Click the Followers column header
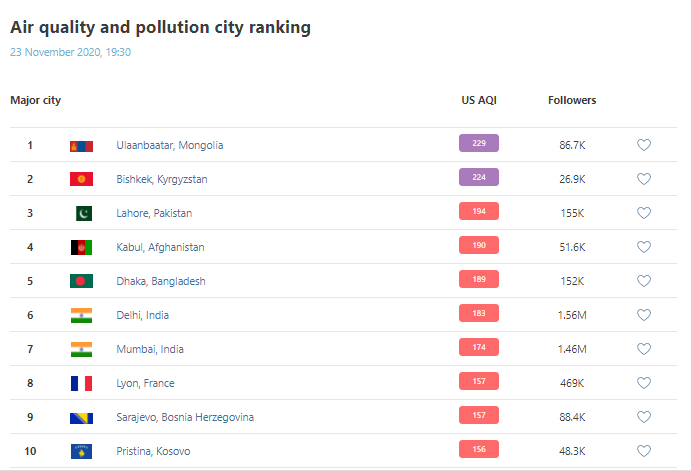 pos(572,100)
